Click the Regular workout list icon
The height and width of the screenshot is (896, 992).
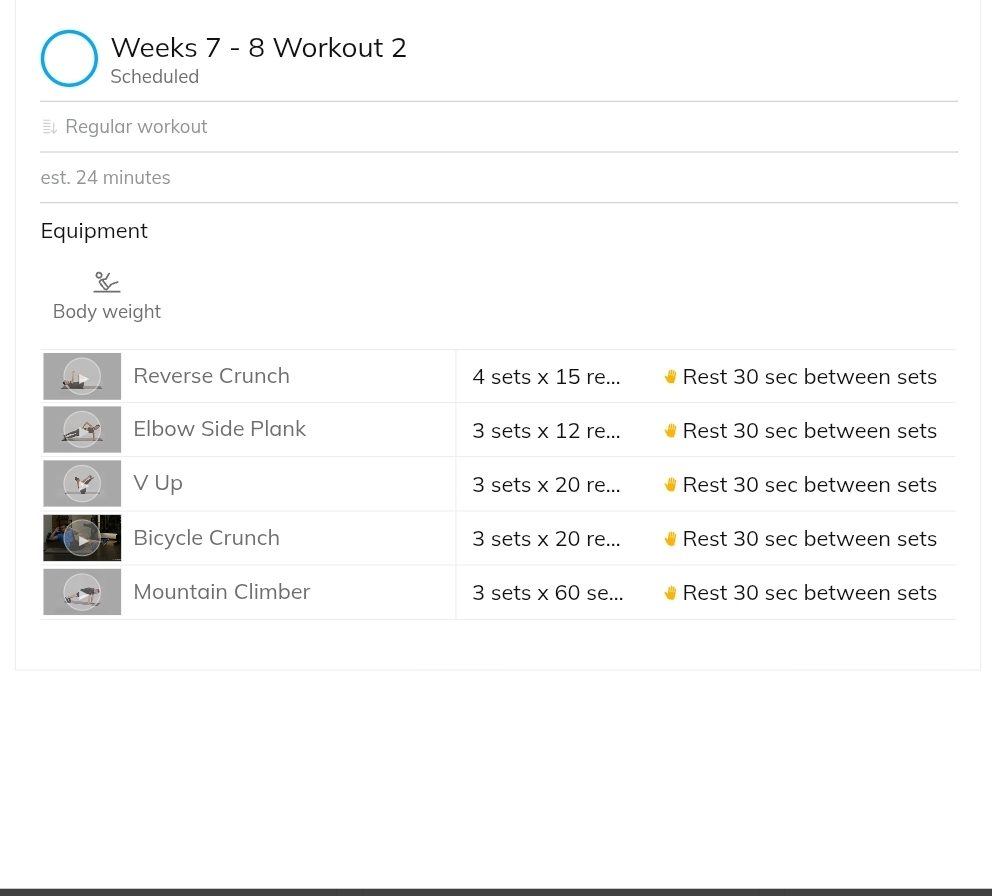pyautogui.click(x=49, y=127)
